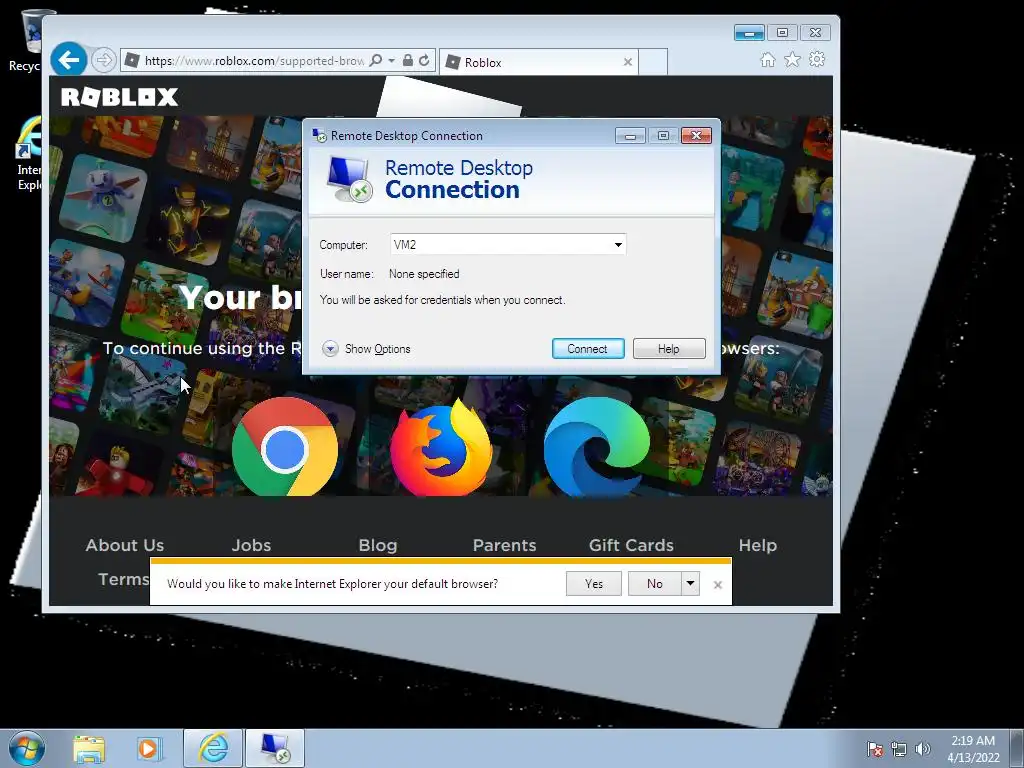Select the Roblox browser tab
The height and width of the screenshot is (768, 1024).
pos(537,62)
